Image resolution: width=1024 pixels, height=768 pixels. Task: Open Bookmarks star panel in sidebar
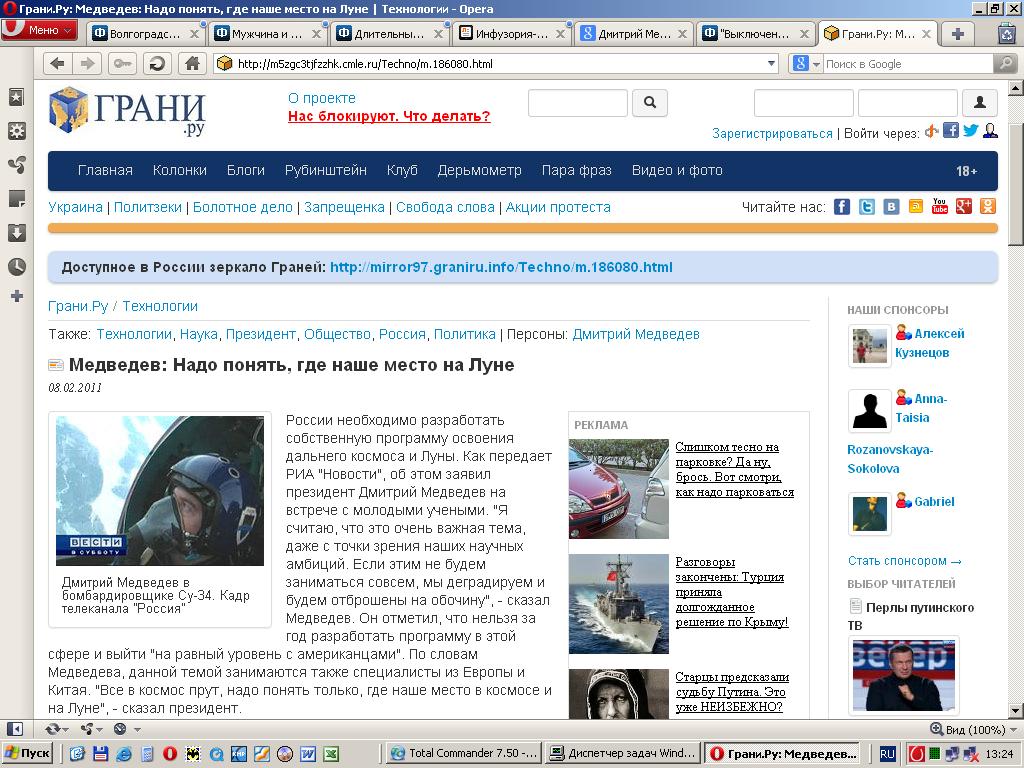click(16, 97)
